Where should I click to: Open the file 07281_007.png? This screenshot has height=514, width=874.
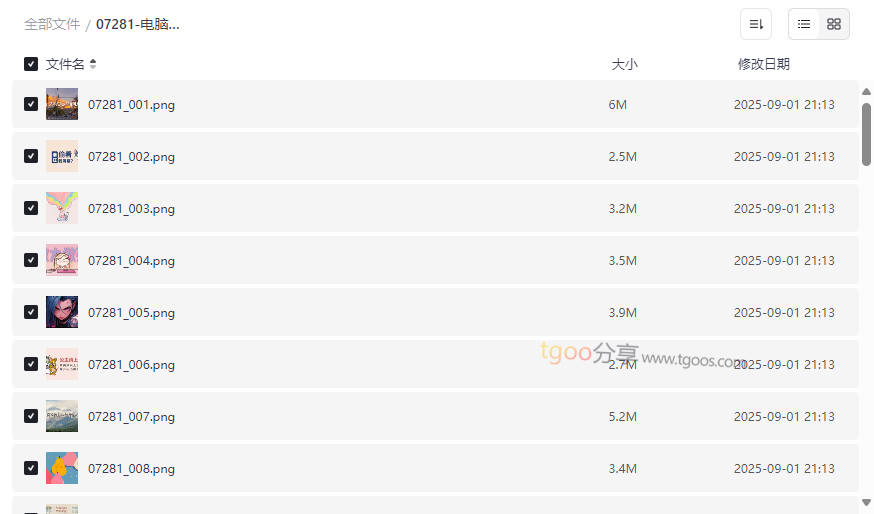[131, 416]
